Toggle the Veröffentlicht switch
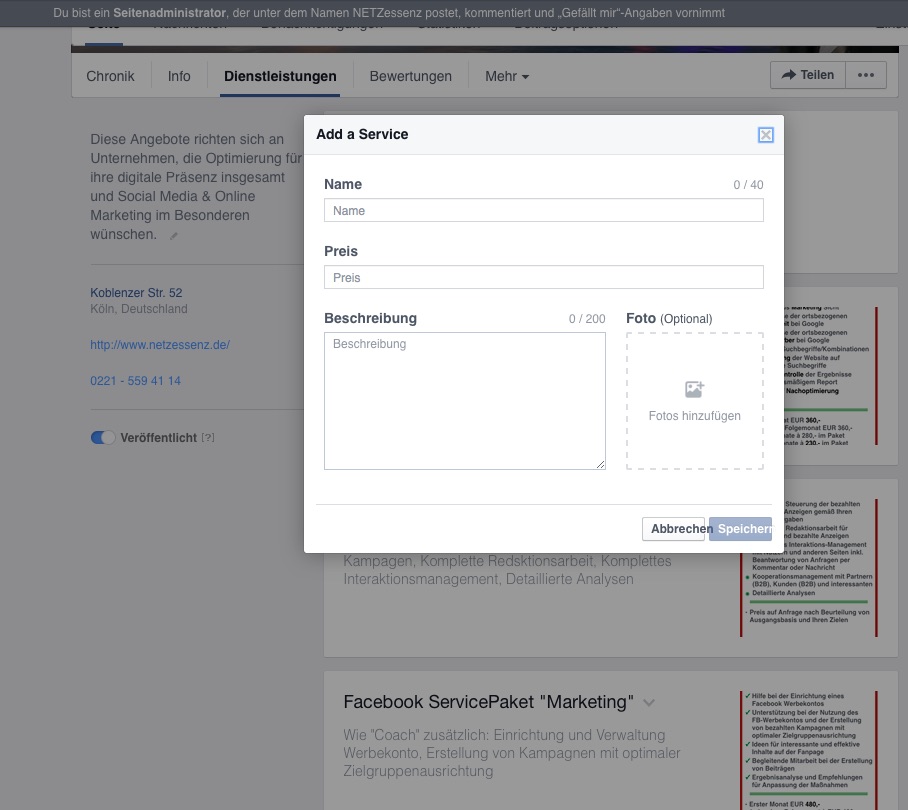908x810 pixels. [103, 438]
